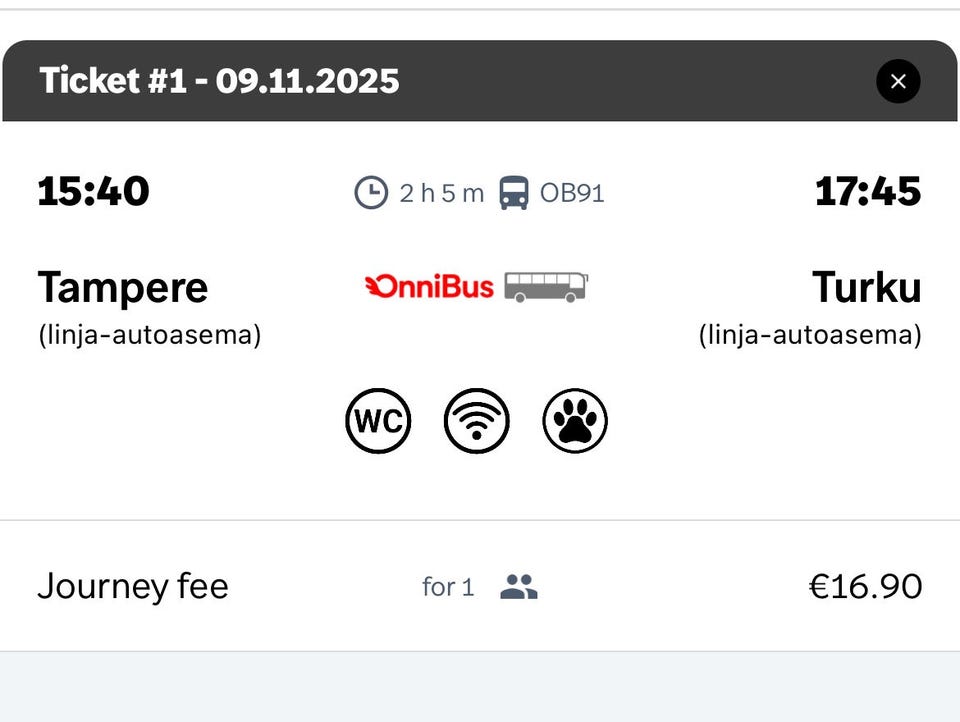Select the Ticket #1 header title

point(219,81)
